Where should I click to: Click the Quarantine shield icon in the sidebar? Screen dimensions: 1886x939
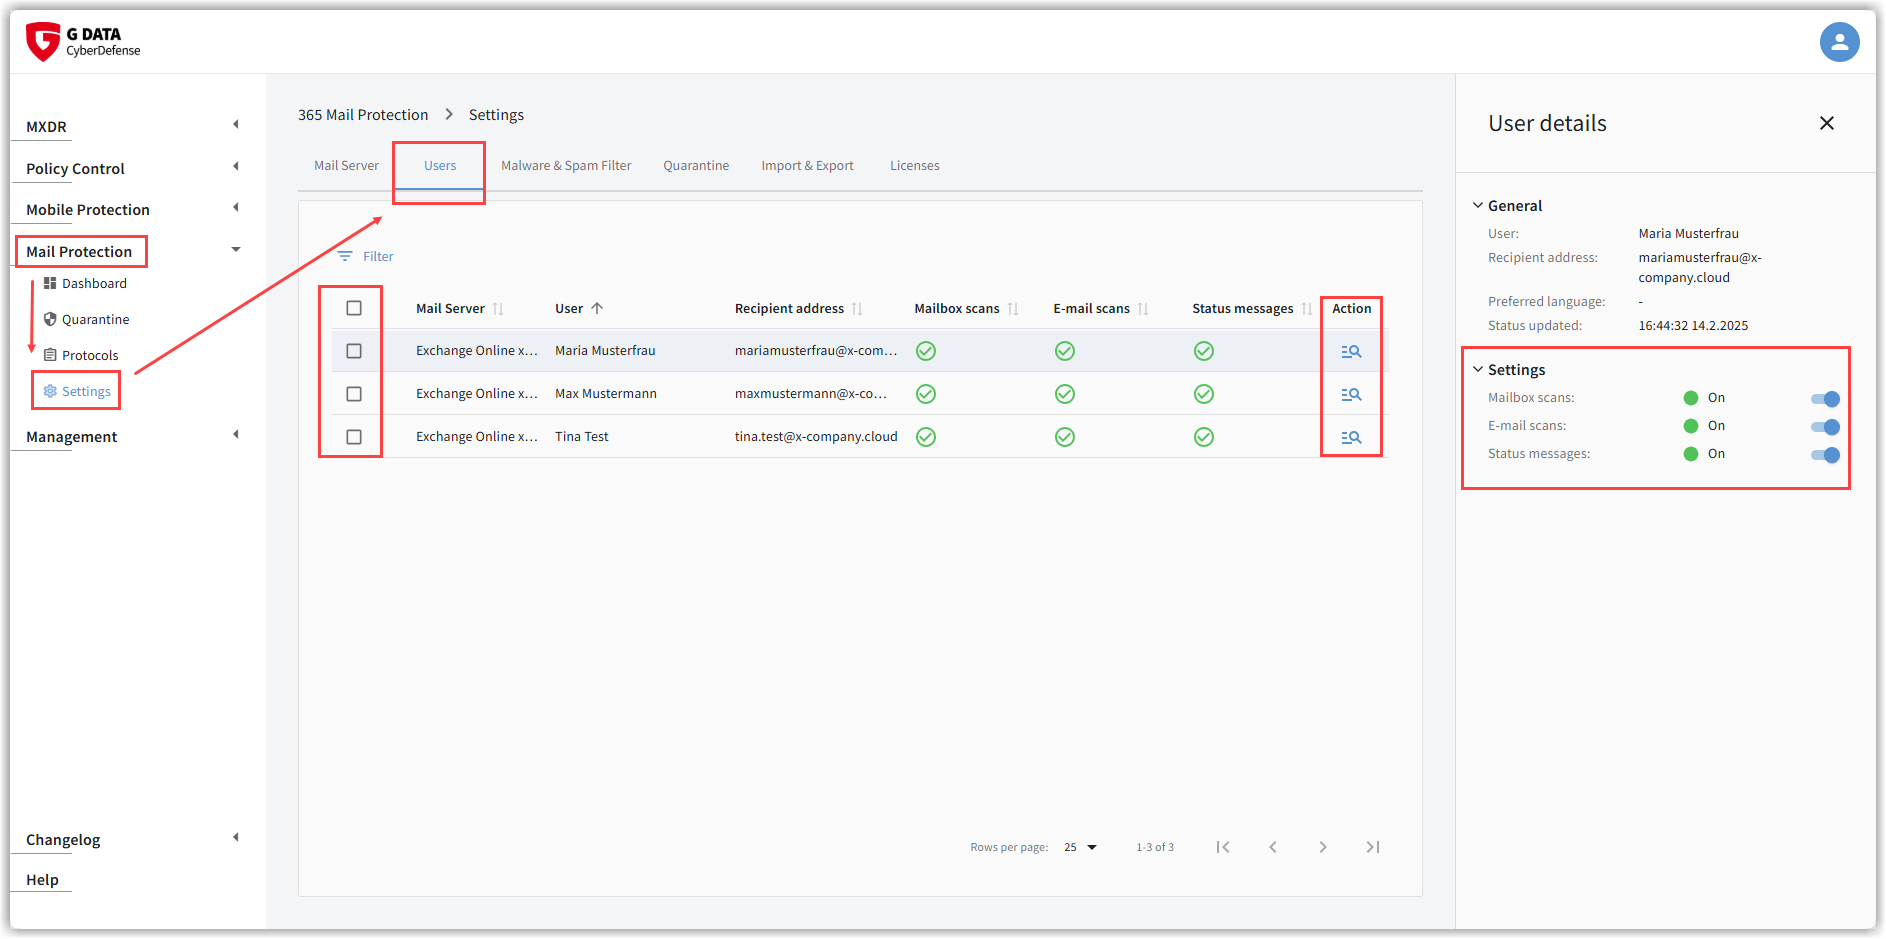click(x=50, y=319)
